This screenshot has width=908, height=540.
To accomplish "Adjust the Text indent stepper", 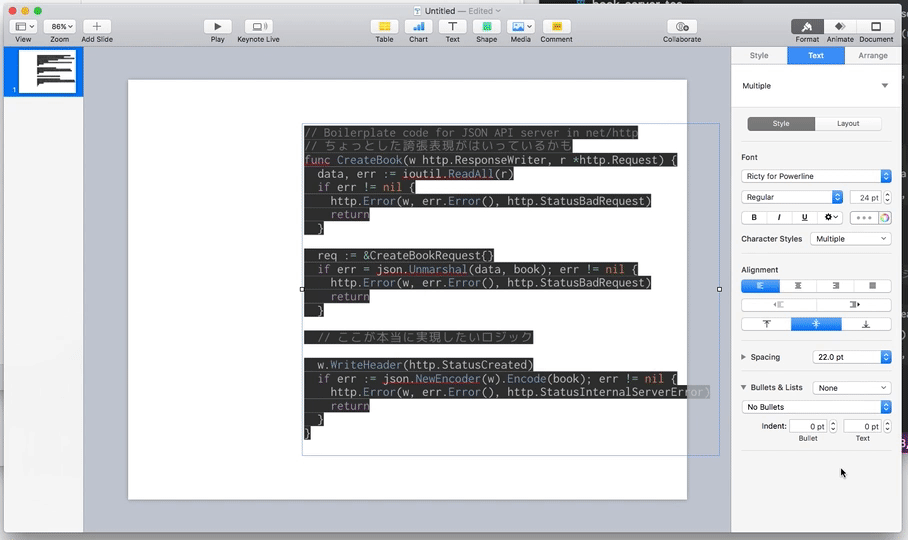I will tap(887, 427).
